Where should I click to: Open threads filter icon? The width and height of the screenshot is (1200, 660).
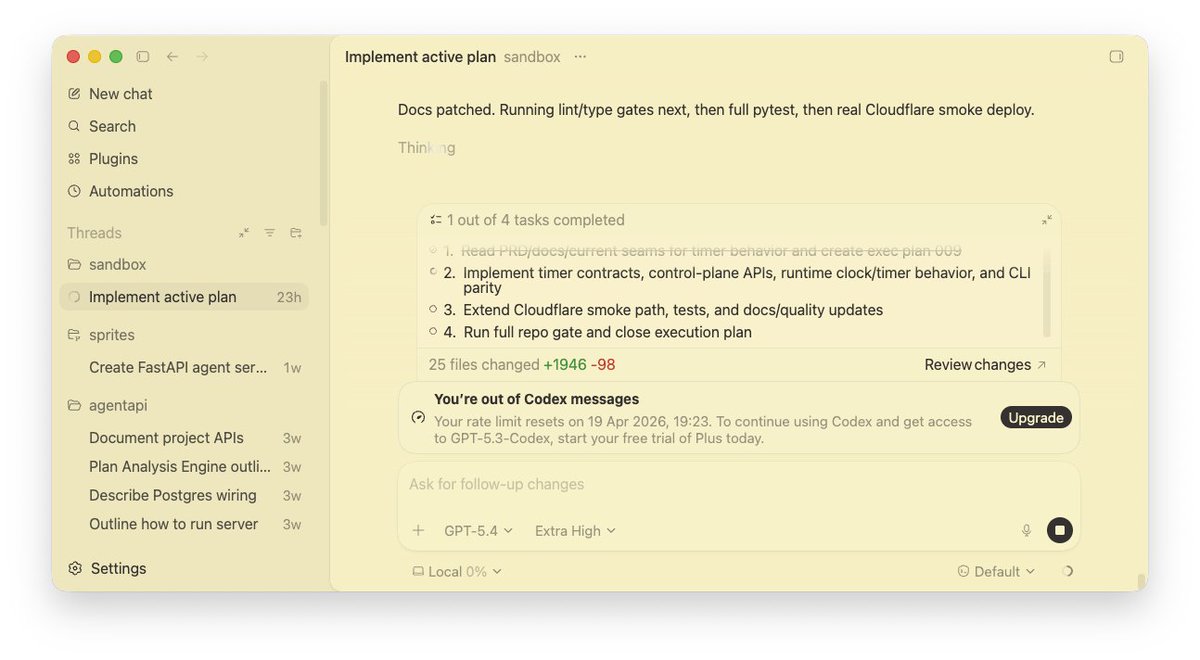[x=270, y=233]
